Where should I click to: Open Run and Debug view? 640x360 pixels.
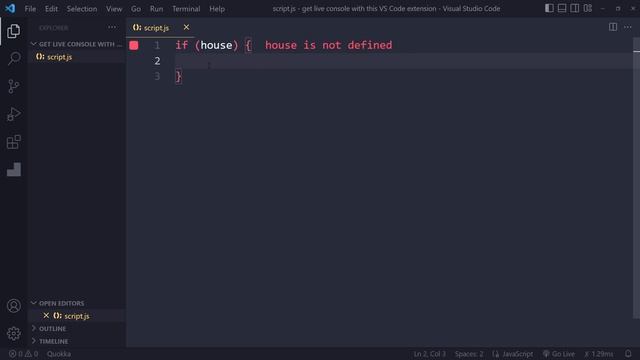(x=13, y=114)
